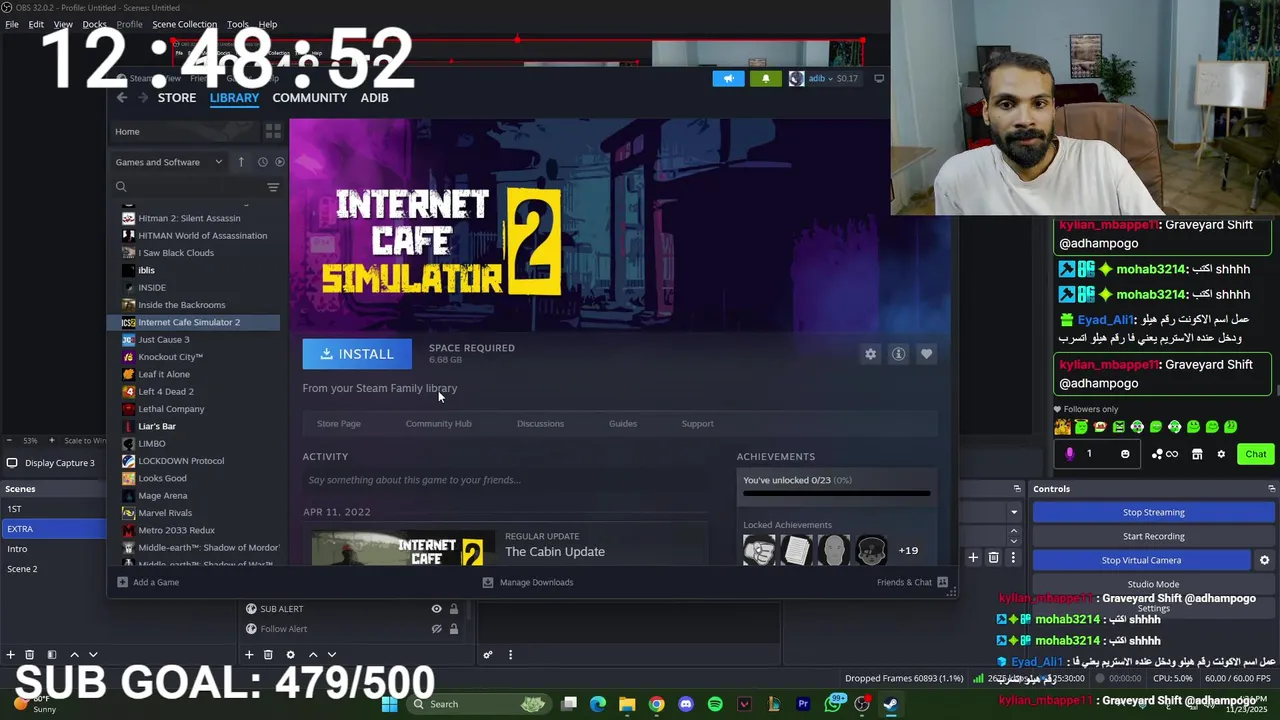Image resolution: width=1280 pixels, height=720 pixels.
Task: Add a new source with plus icon
Action: coord(249,655)
